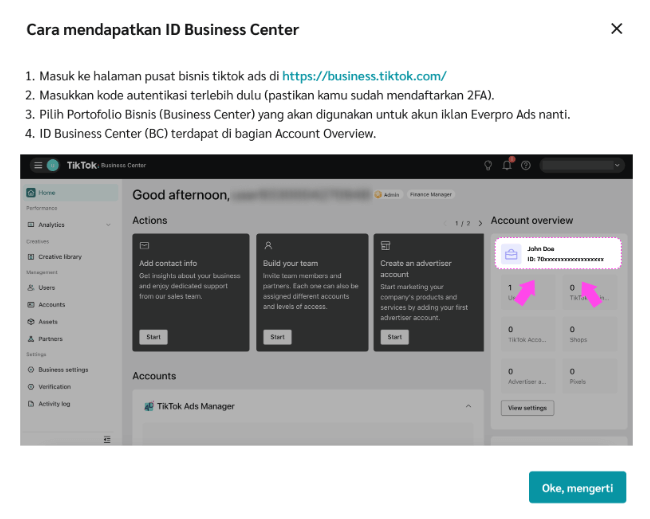Click the Shops count tile
Image resolution: width=650 pixels, height=519 pixels.
[x=589, y=334]
